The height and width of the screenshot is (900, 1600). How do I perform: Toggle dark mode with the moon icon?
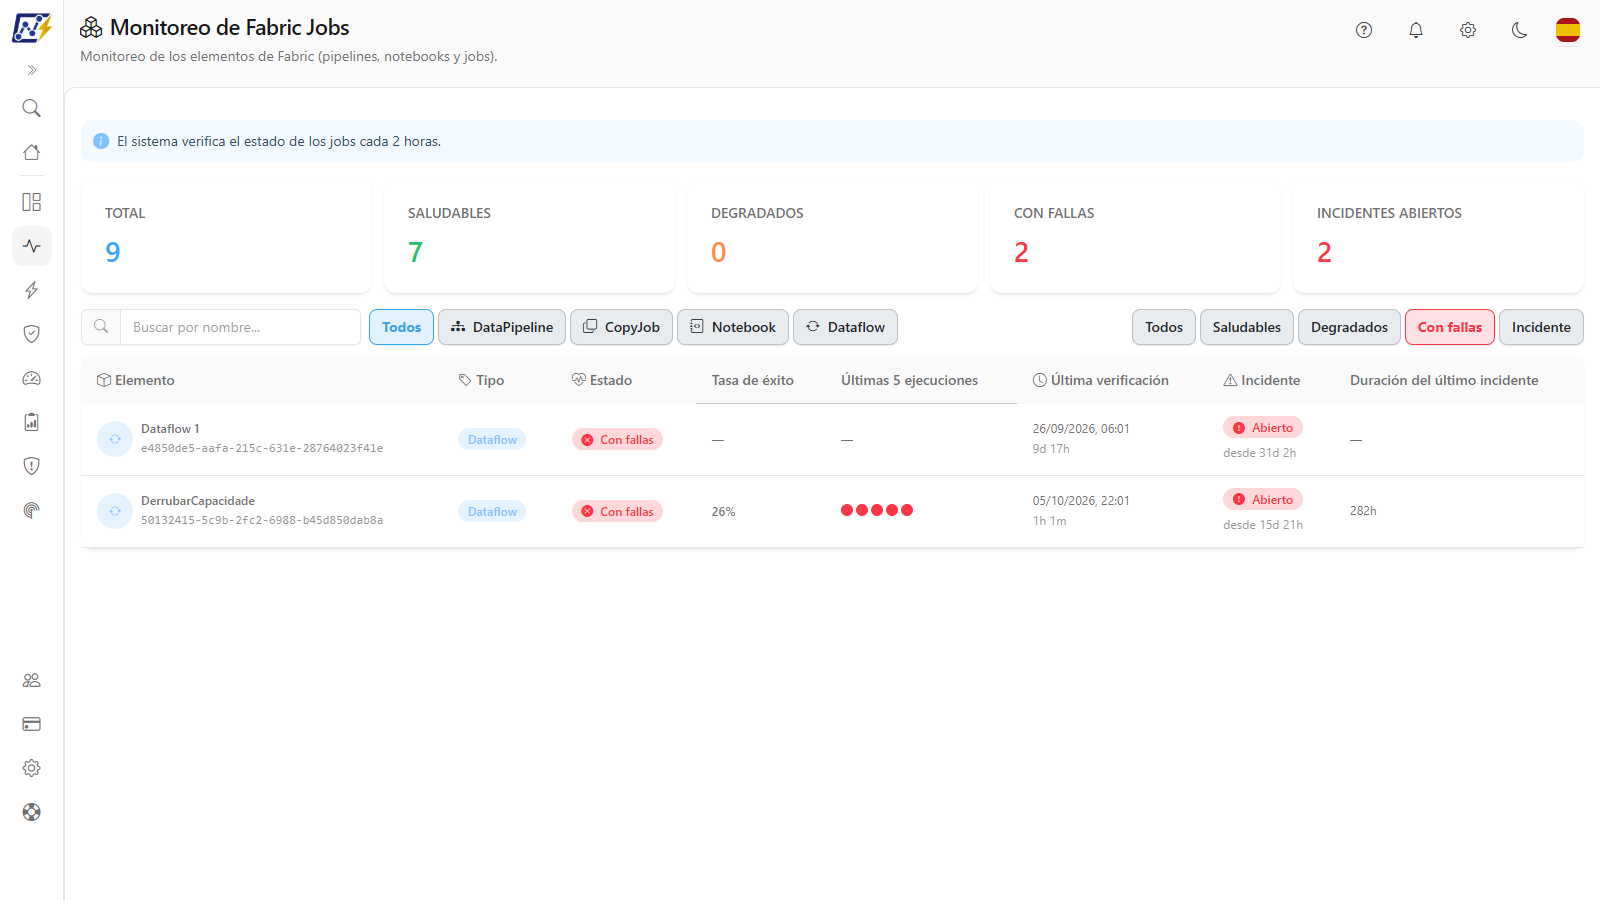click(1520, 30)
